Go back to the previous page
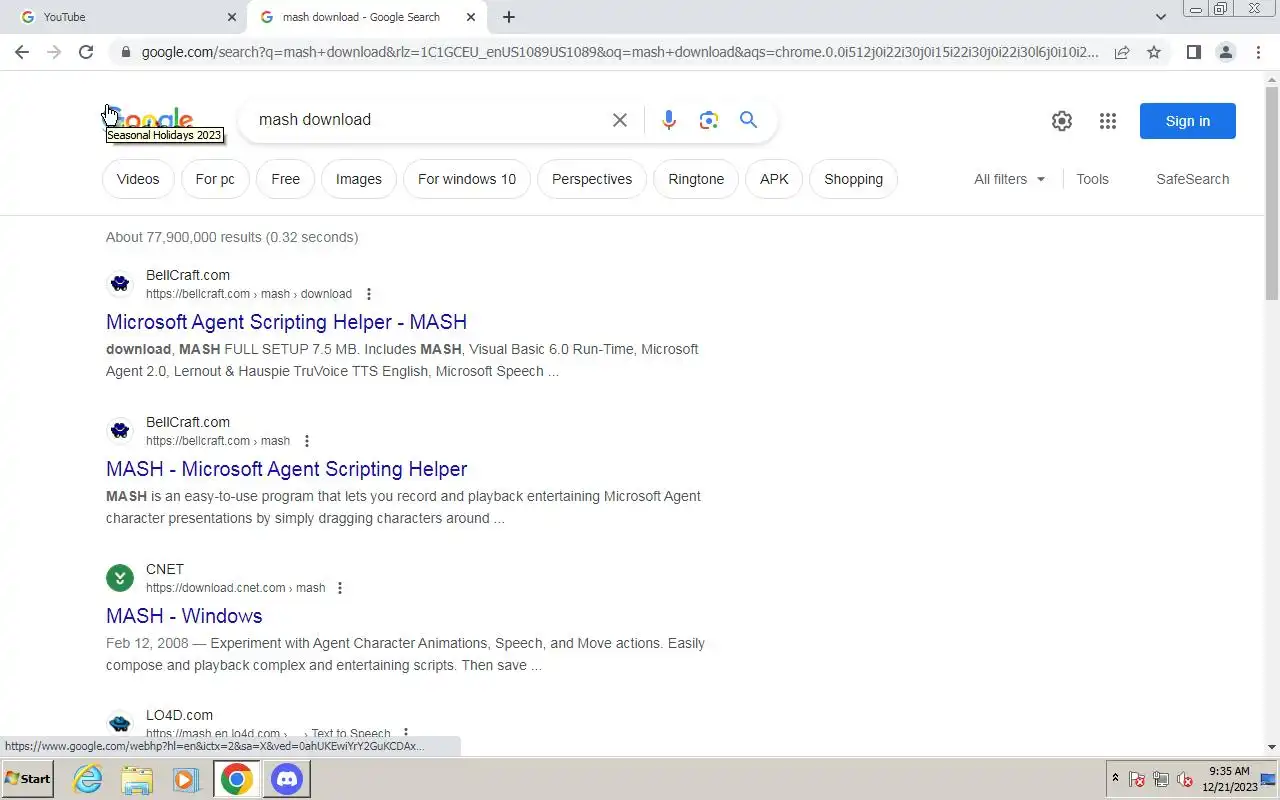 (22, 52)
